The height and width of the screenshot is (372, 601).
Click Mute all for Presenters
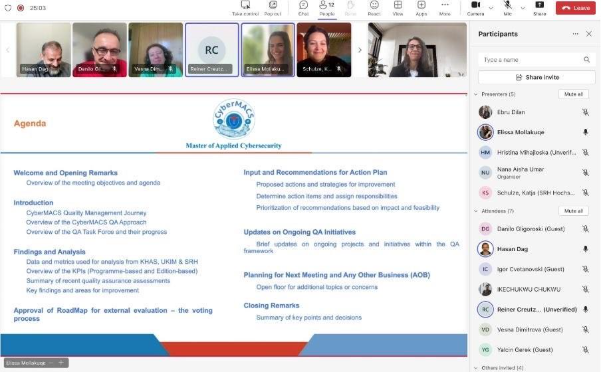click(x=573, y=94)
